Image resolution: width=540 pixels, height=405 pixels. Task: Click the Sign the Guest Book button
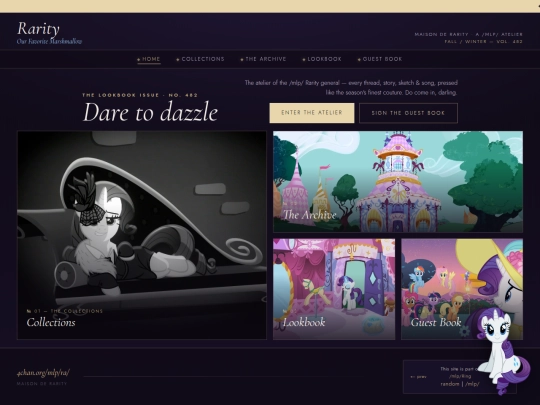(x=408, y=113)
